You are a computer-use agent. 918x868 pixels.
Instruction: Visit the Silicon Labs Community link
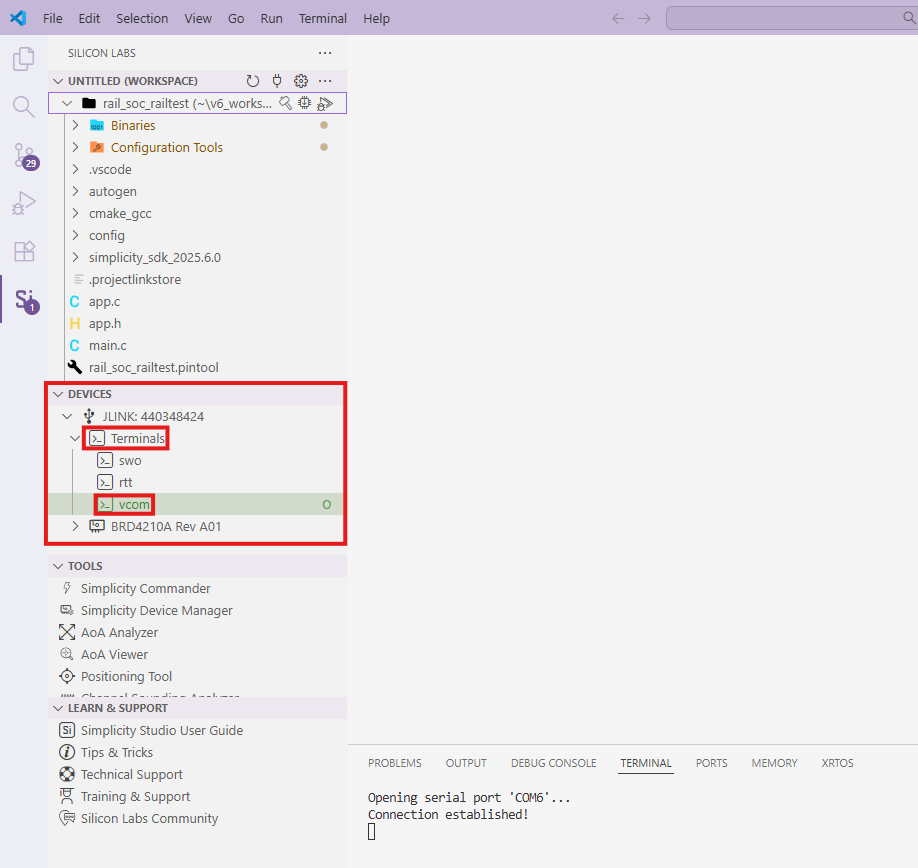point(148,818)
